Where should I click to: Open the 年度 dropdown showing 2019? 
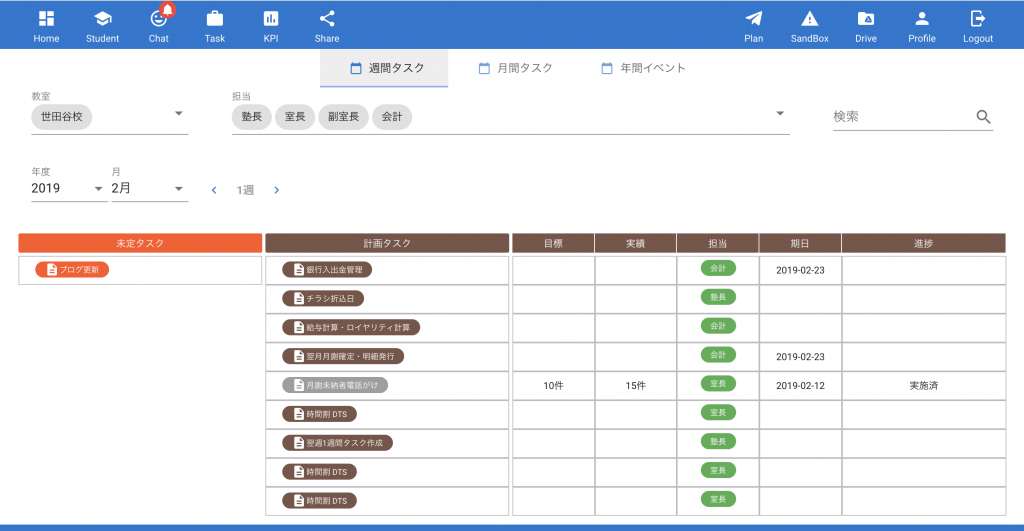(x=98, y=189)
